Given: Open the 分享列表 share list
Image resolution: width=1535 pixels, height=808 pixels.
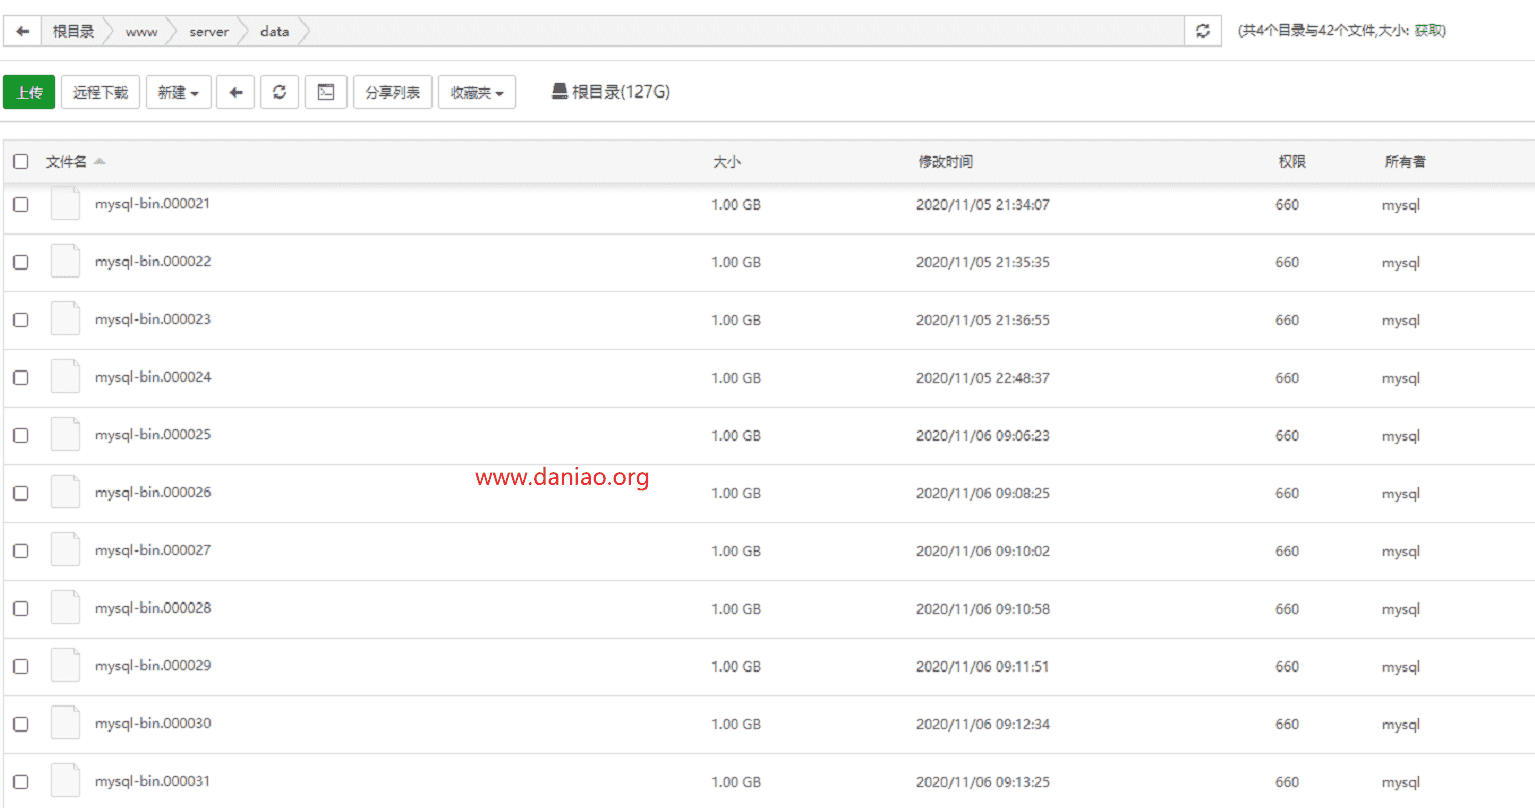Looking at the screenshot, I should coord(393,92).
